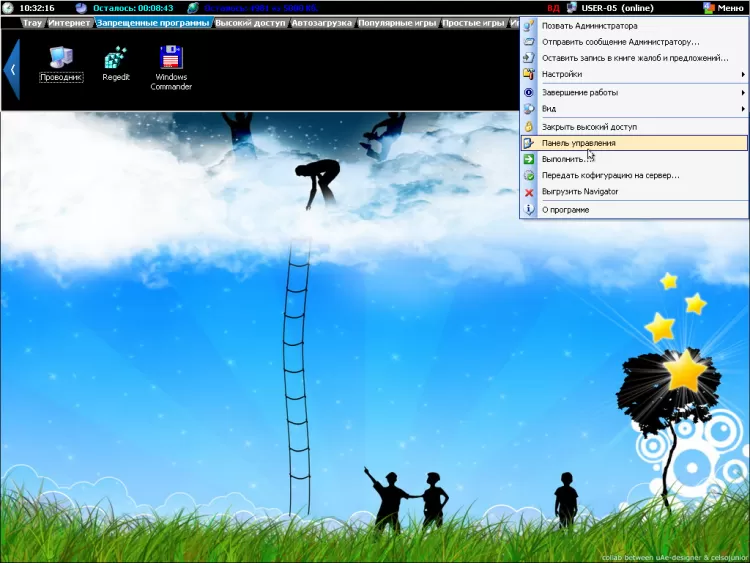Click the Вид menu icon

coord(529,109)
